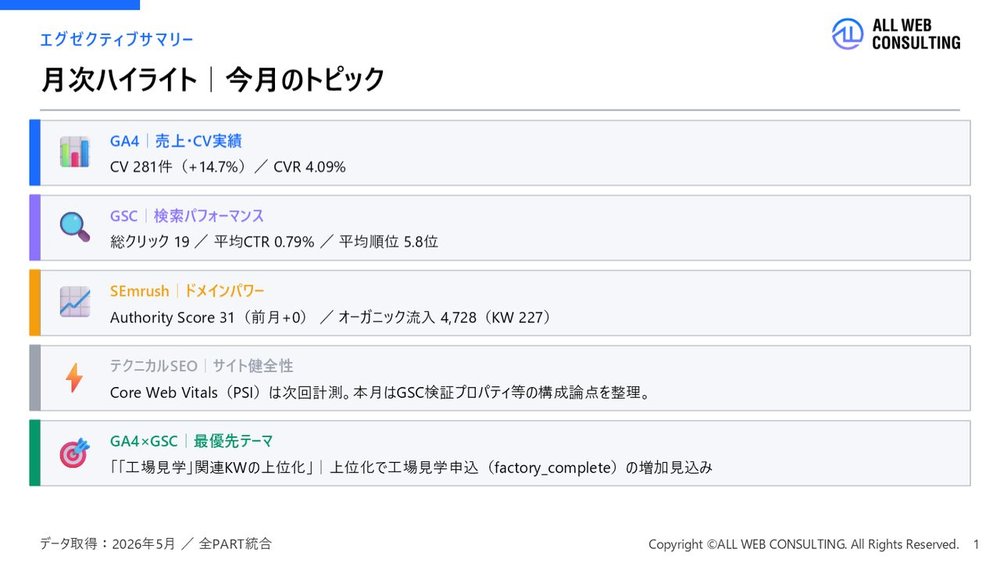The image size is (1000, 563).
Task: Select the GA4 売上・CV実績 heading
Action: click(x=175, y=141)
